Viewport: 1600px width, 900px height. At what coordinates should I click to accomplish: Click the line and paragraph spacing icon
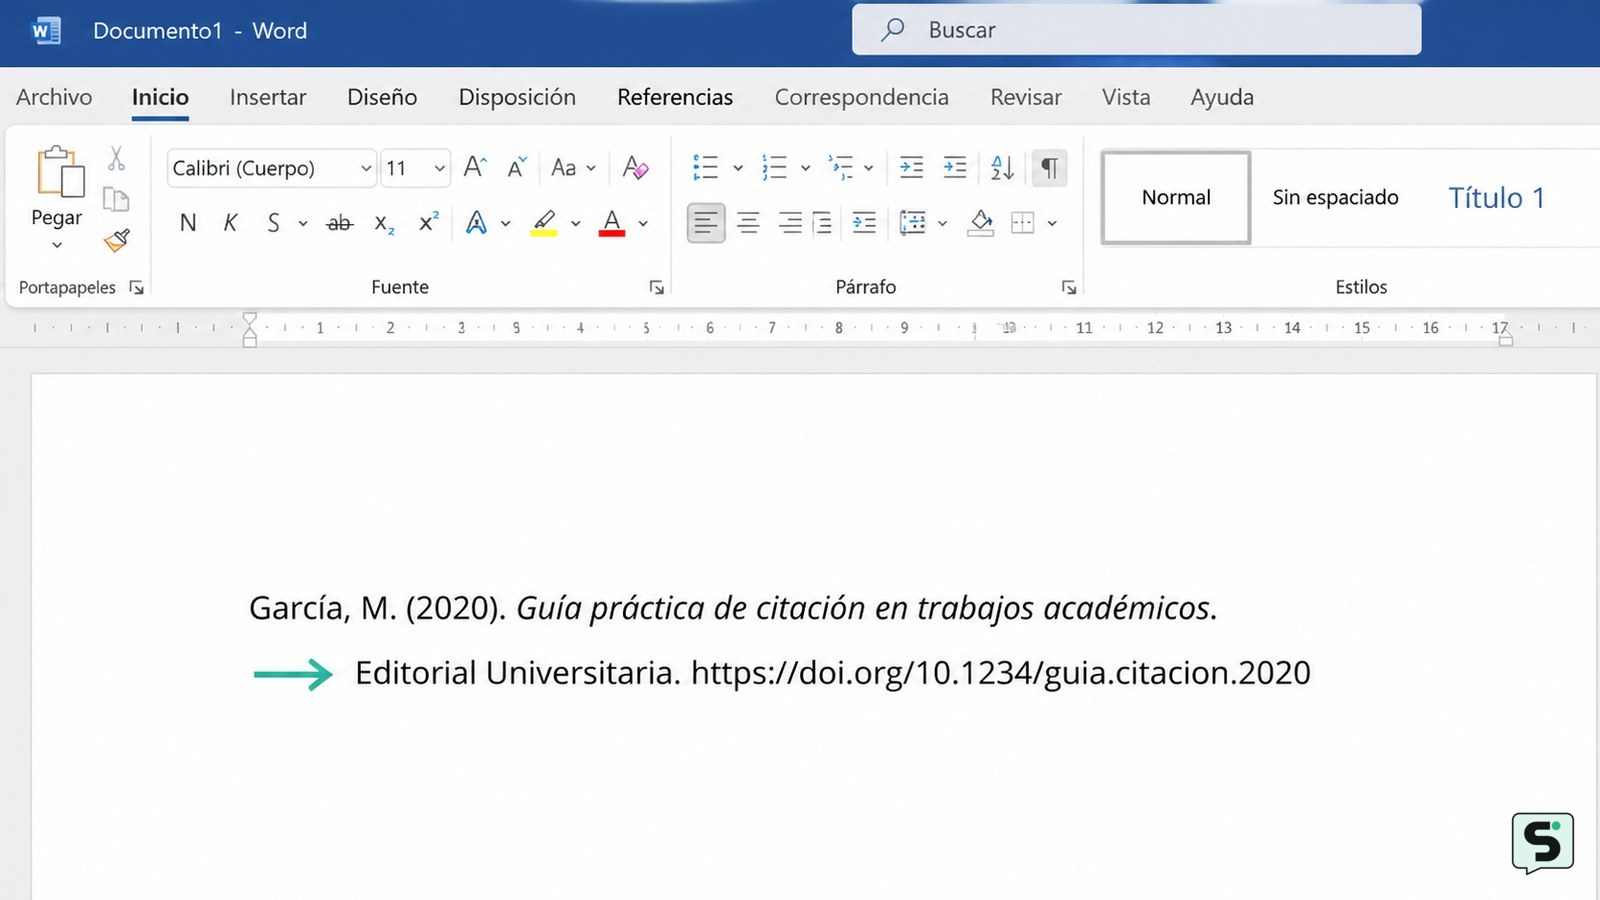(912, 222)
